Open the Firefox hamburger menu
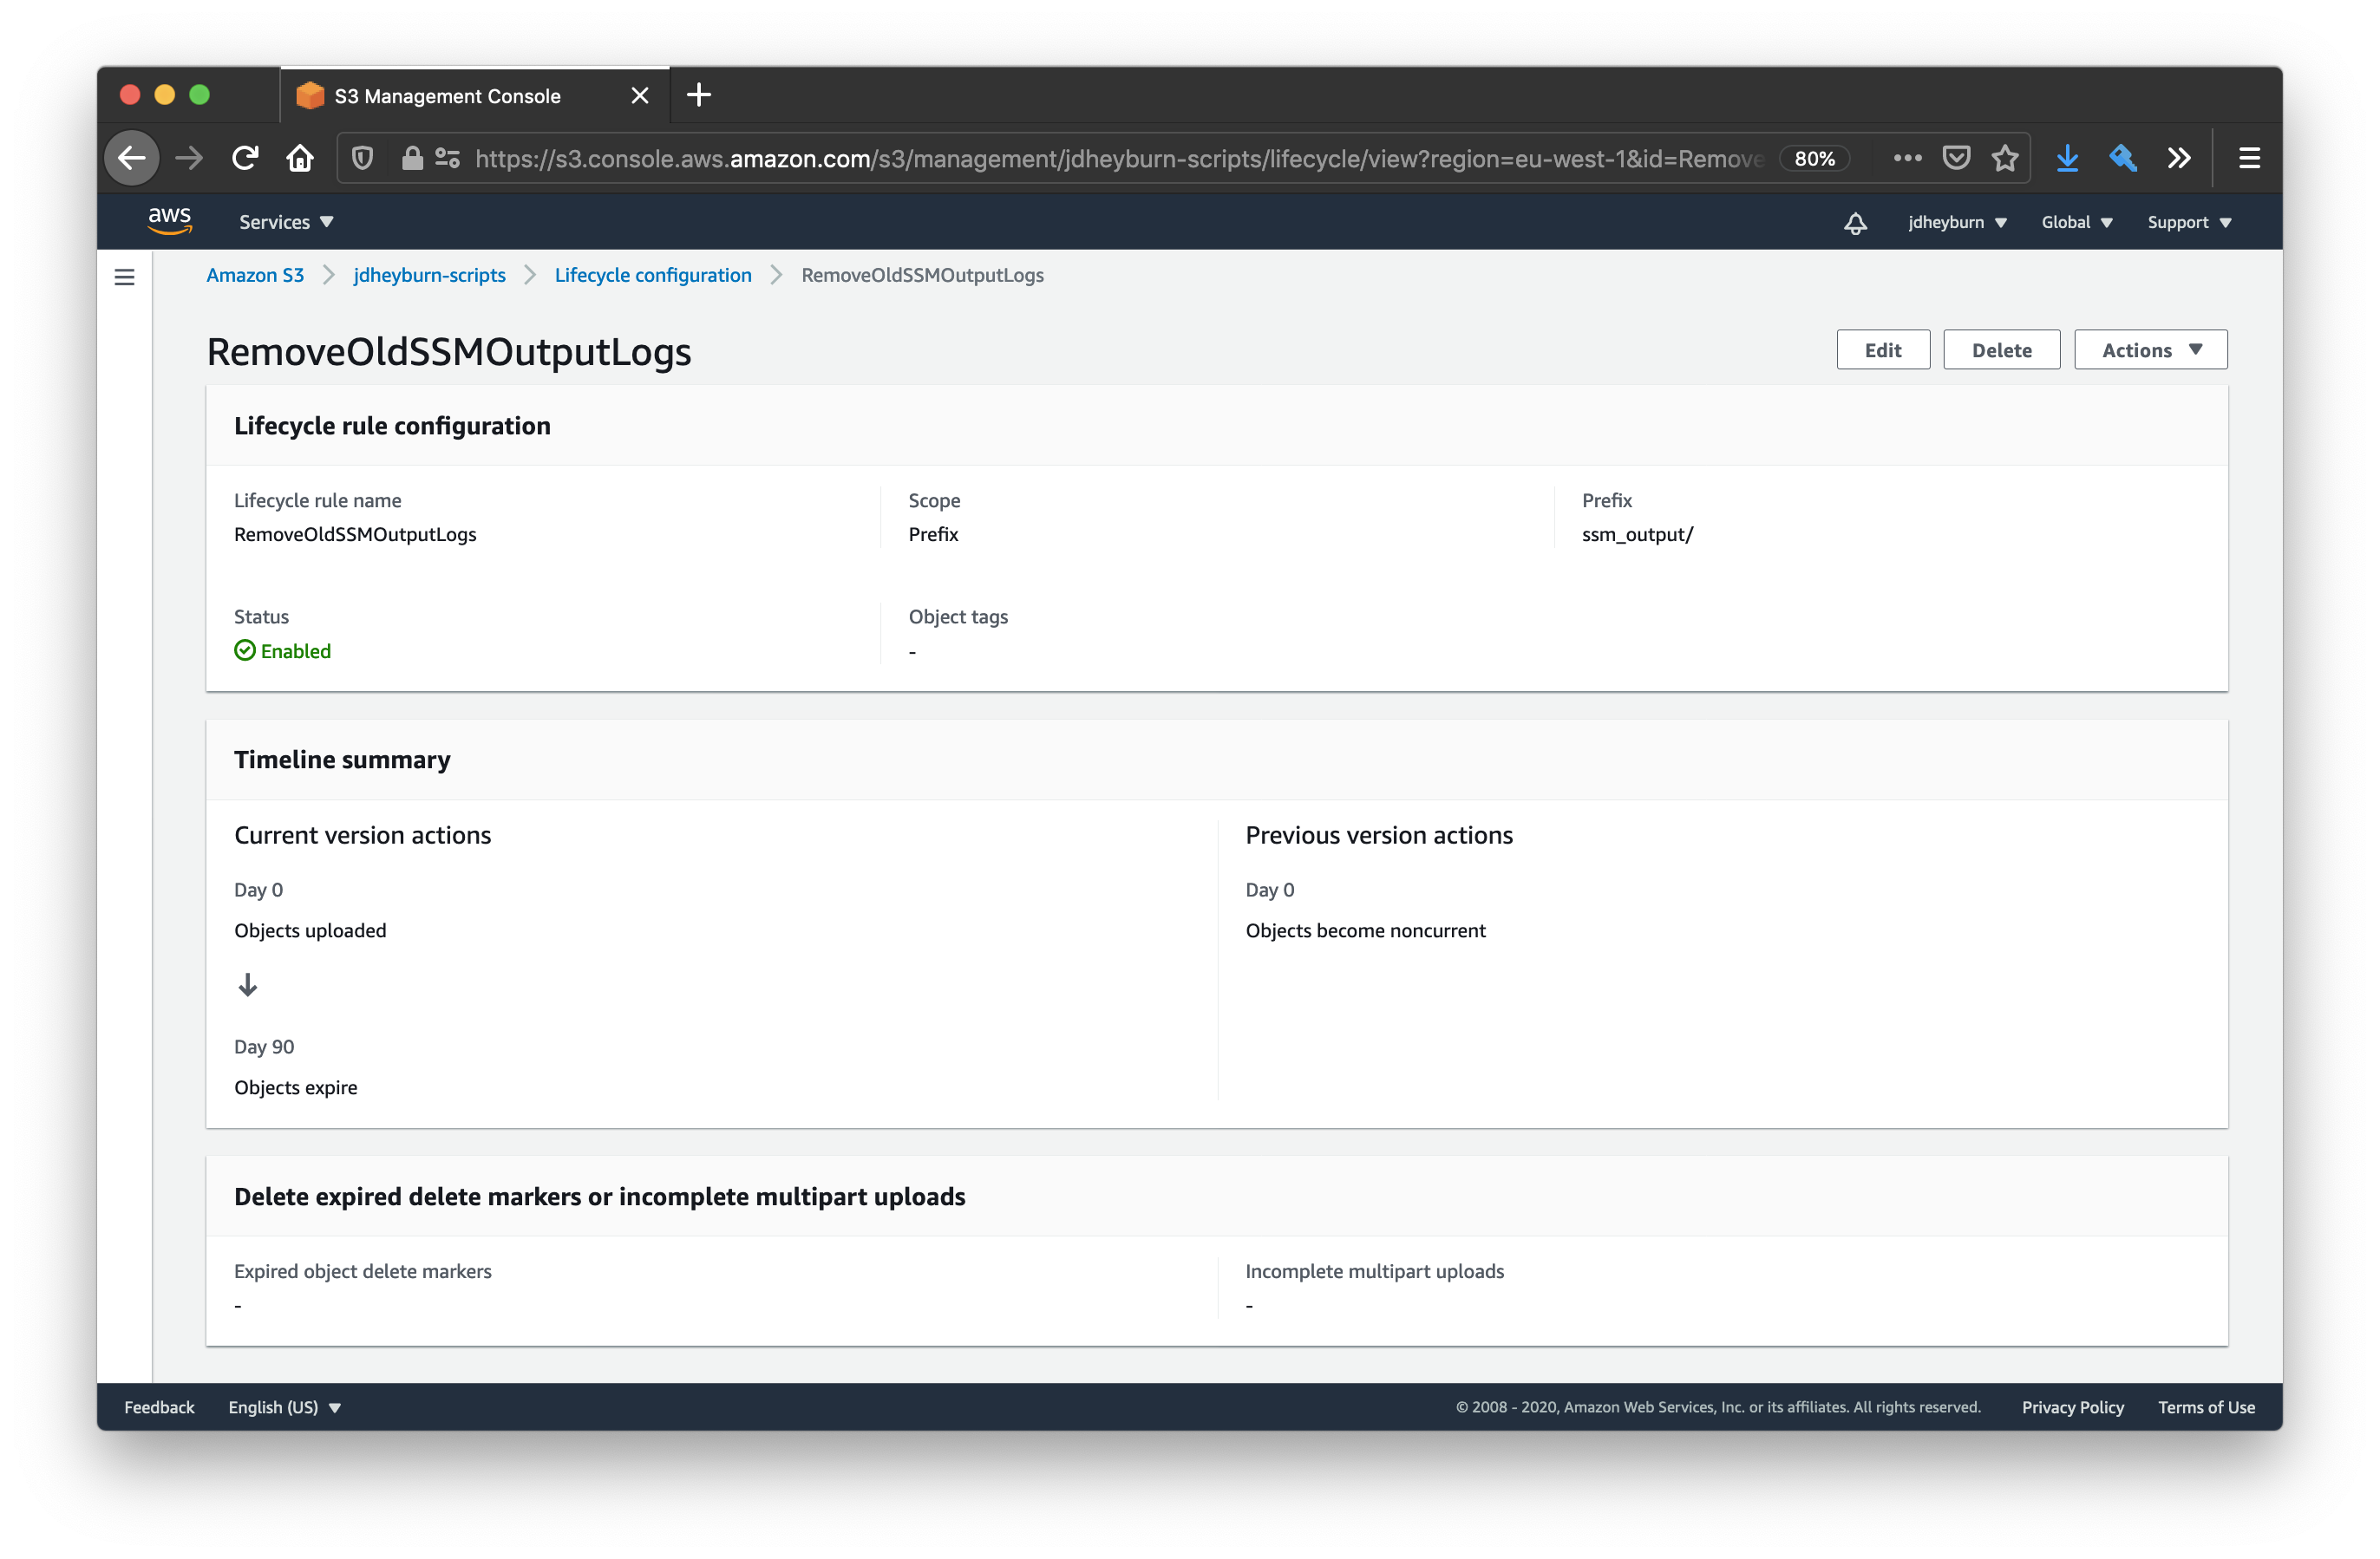 (x=2249, y=158)
